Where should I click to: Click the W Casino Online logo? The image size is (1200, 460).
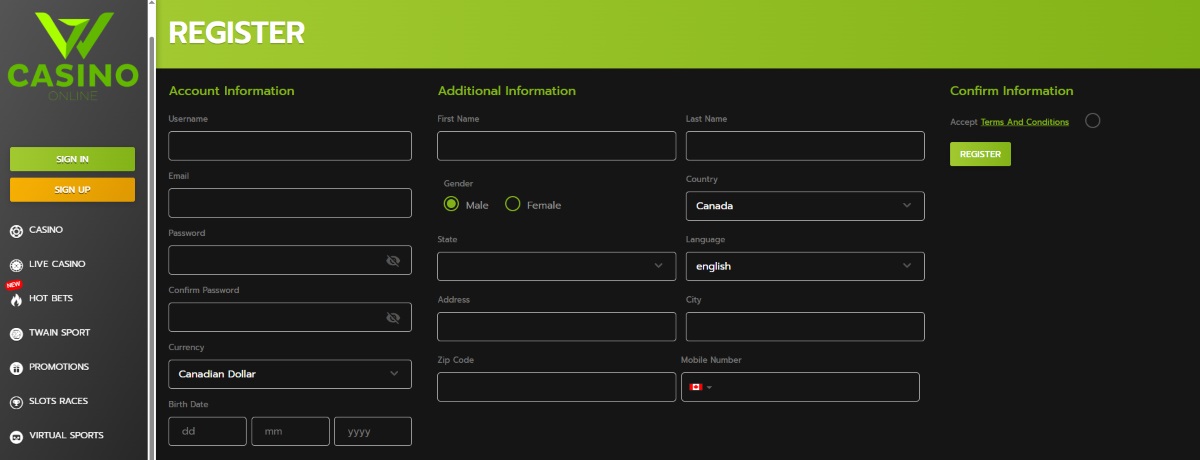tap(72, 56)
